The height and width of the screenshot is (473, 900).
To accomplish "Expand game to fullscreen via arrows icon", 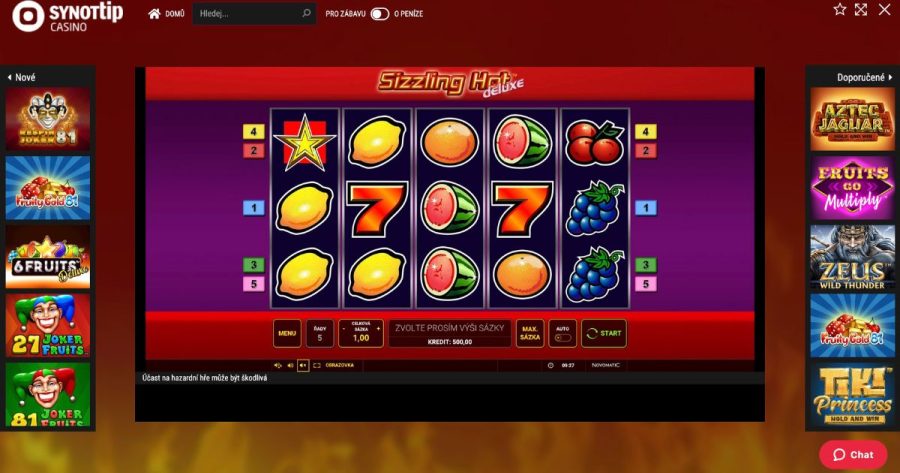I will tap(860, 9).
